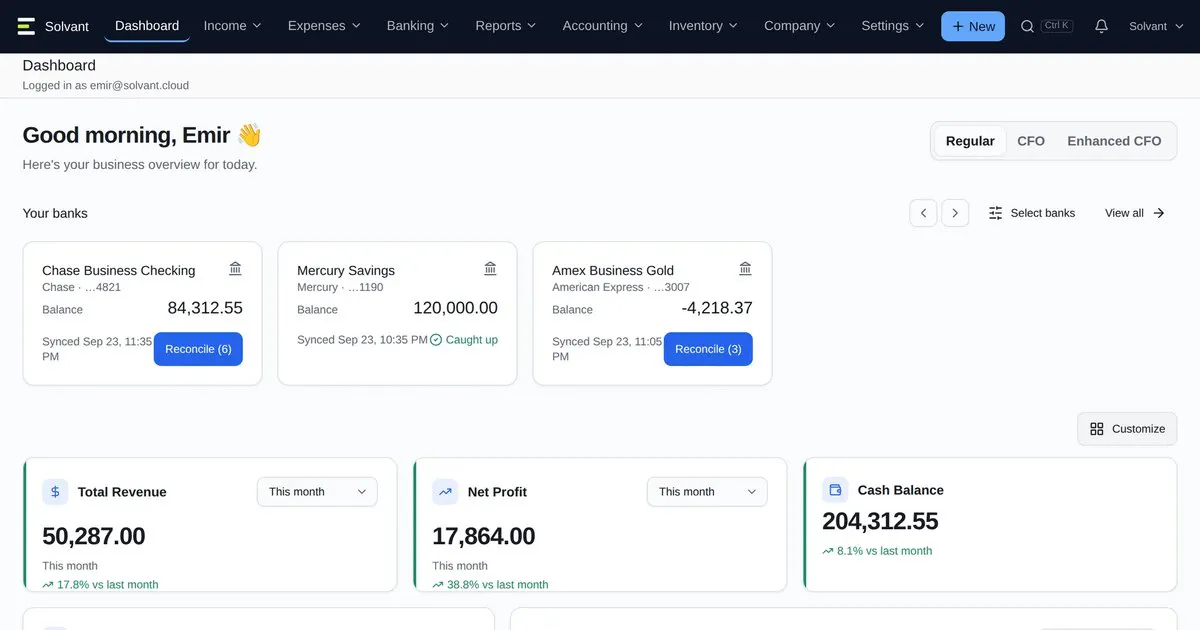Click the bank icon on Chase Business Checking

point(235,268)
